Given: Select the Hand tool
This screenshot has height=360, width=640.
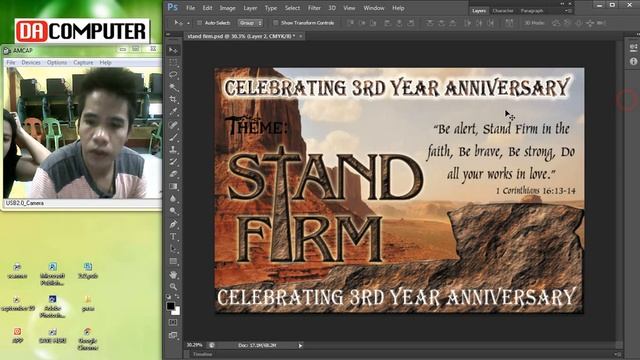Looking at the screenshot, I should (x=173, y=274).
